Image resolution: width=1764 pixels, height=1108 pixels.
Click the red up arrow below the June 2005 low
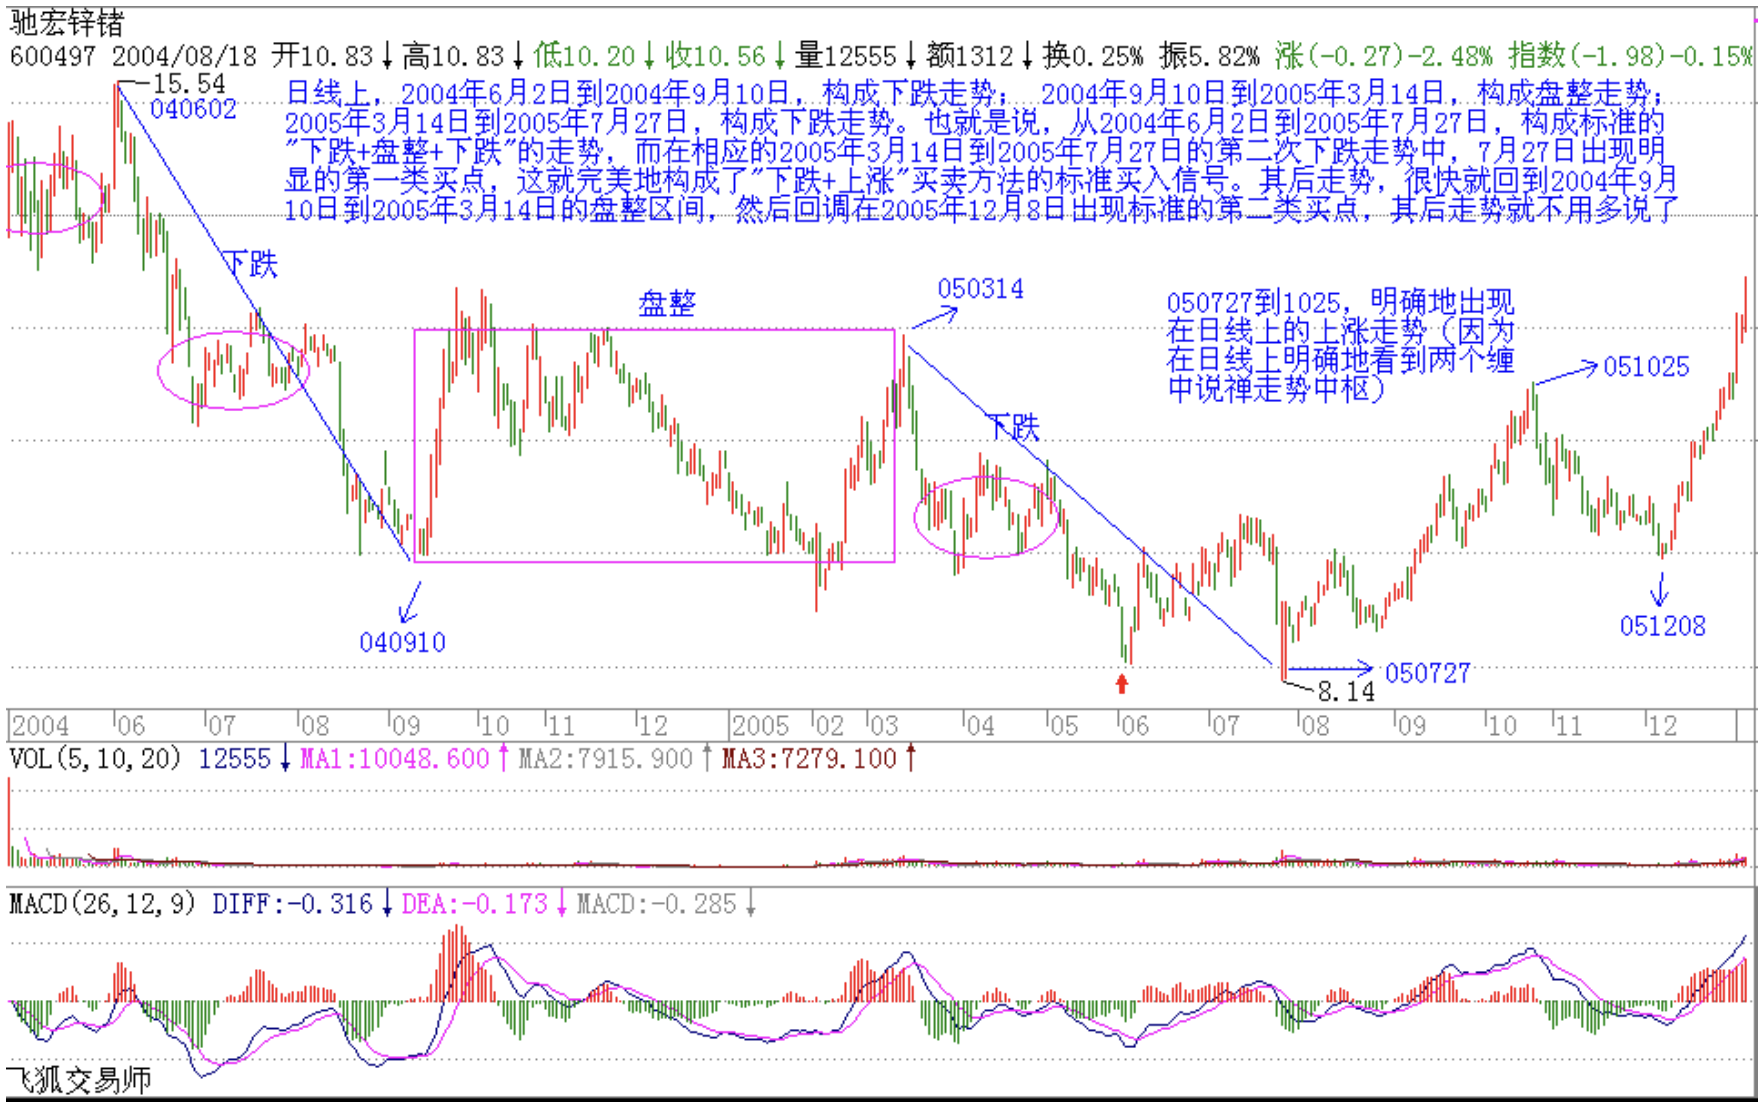click(x=1122, y=684)
